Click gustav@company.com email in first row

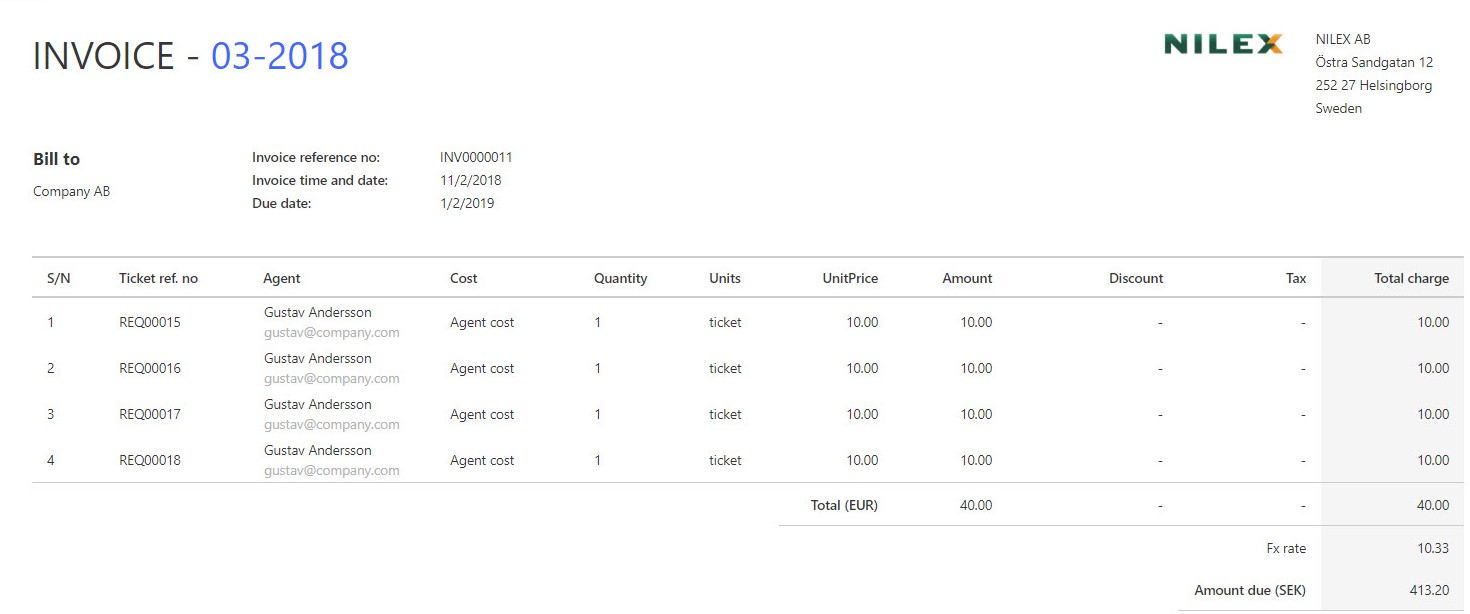[332, 332]
